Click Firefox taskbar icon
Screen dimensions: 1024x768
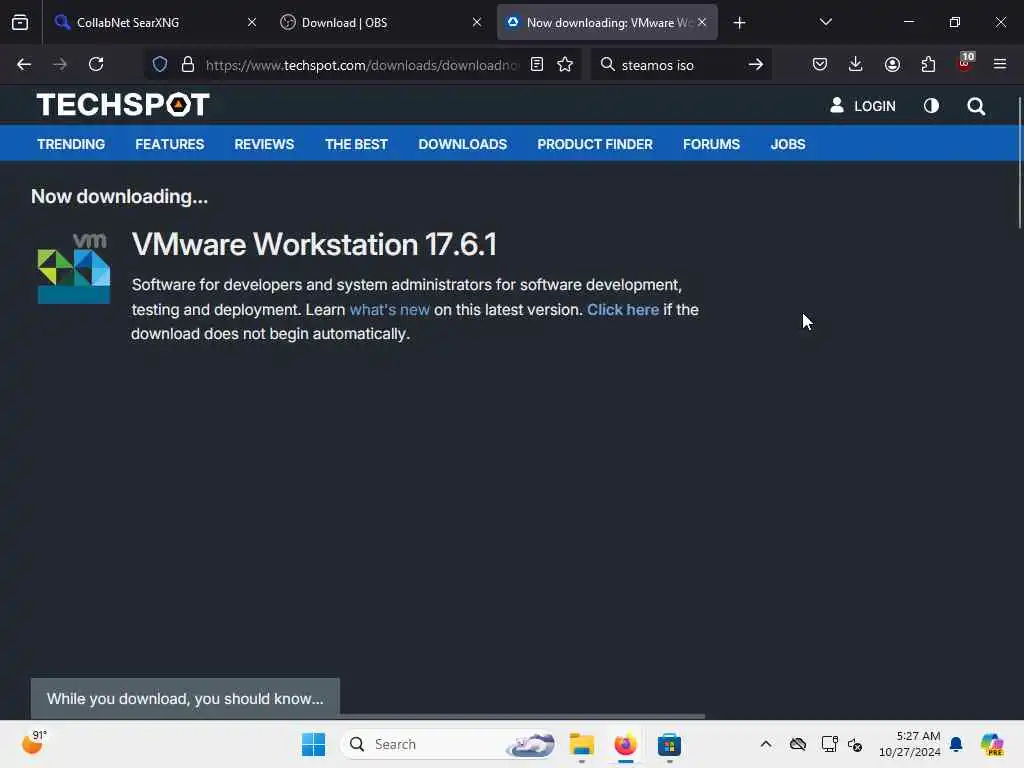[626, 744]
